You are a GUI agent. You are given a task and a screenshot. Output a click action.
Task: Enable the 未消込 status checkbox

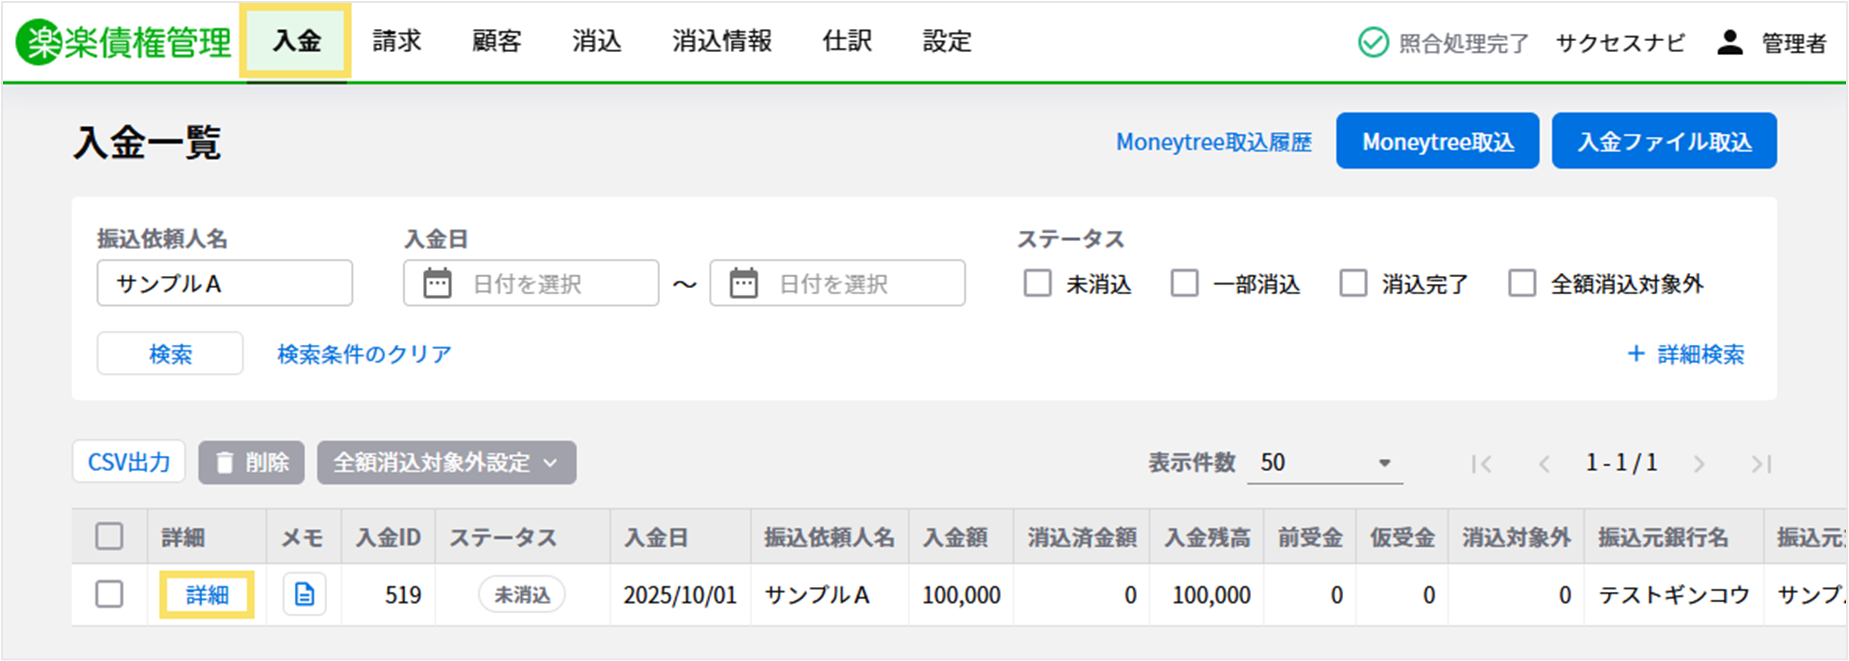[1037, 284]
